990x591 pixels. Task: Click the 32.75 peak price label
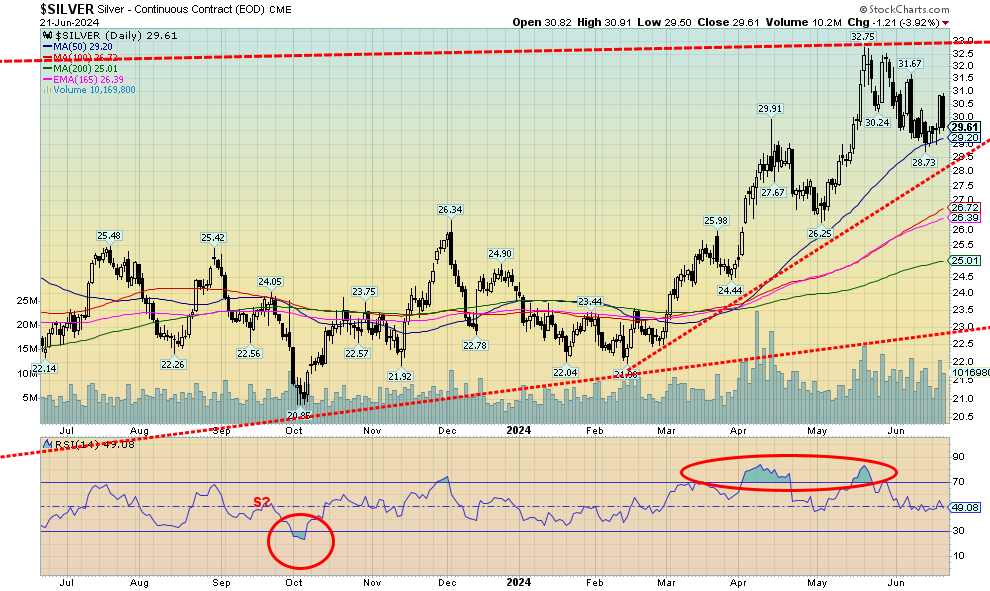click(x=863, y=37)
